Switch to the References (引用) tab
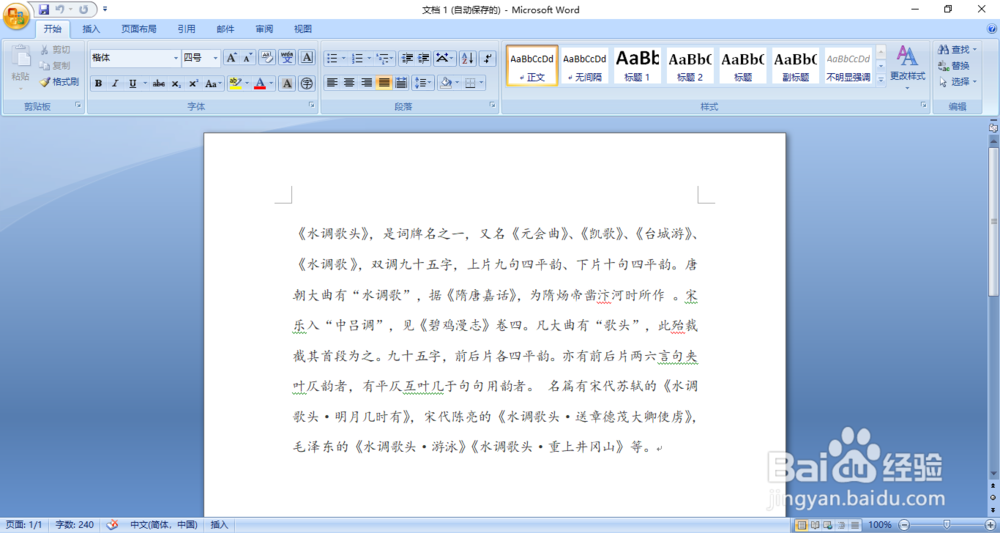Viewport: 1000px width, 533px height. pos(186,29)
